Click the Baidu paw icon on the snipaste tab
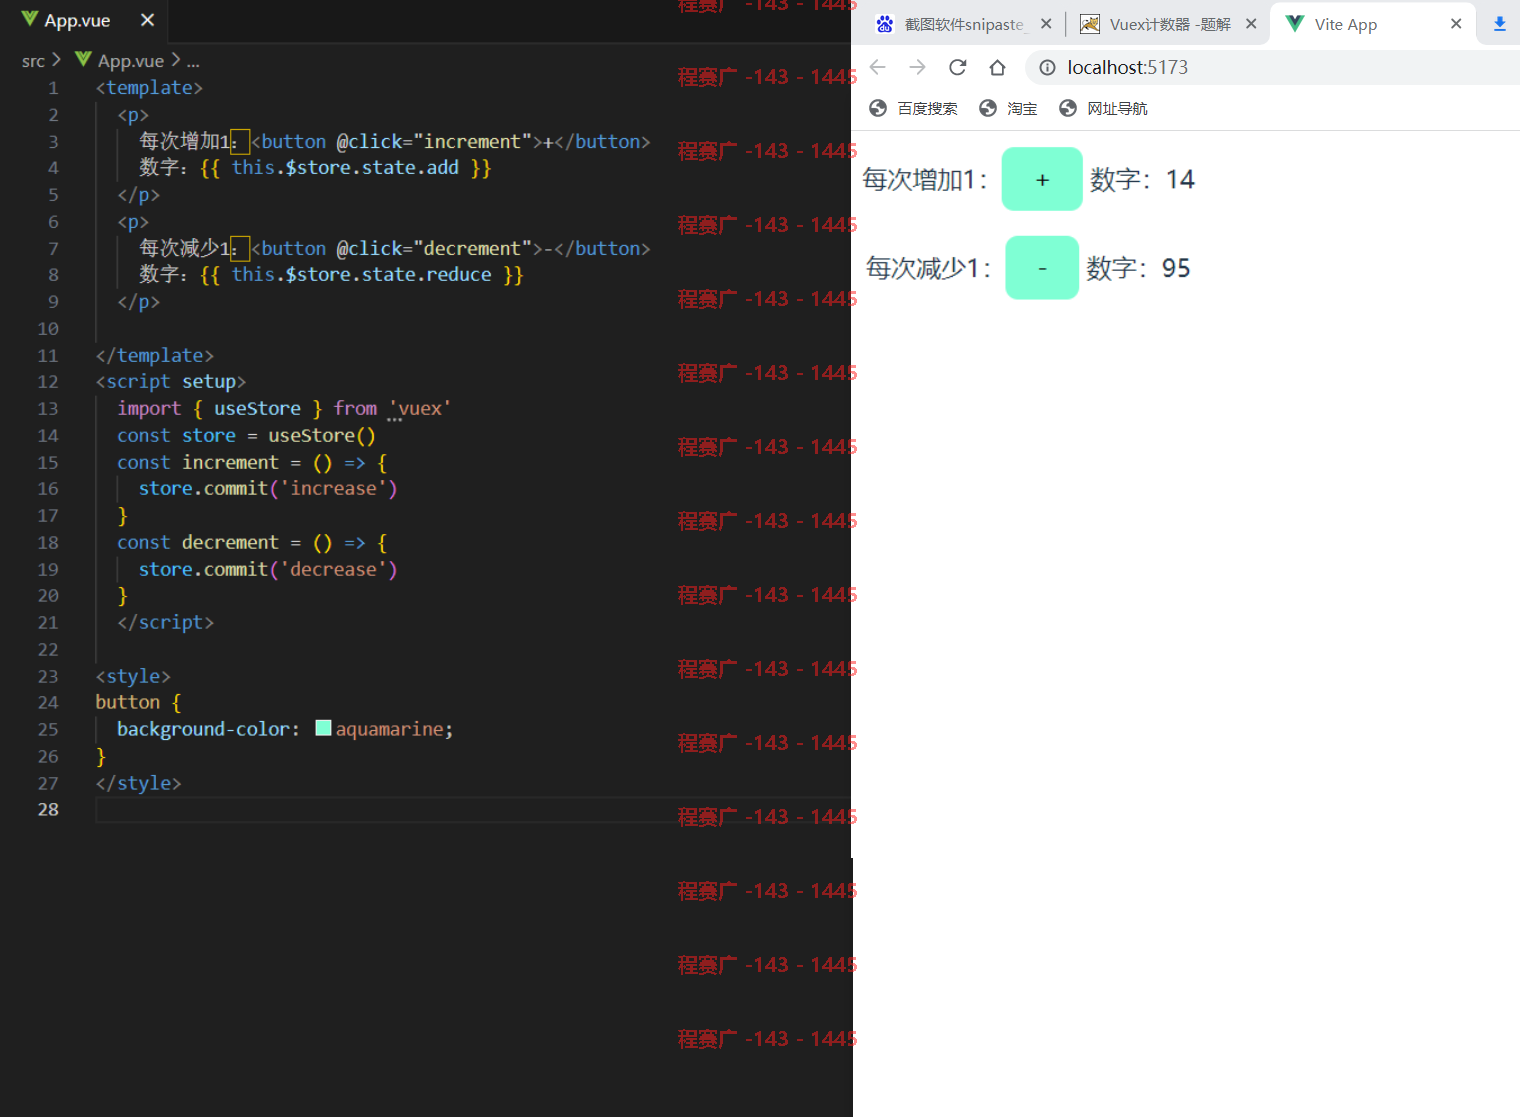 tap(885, 24)
